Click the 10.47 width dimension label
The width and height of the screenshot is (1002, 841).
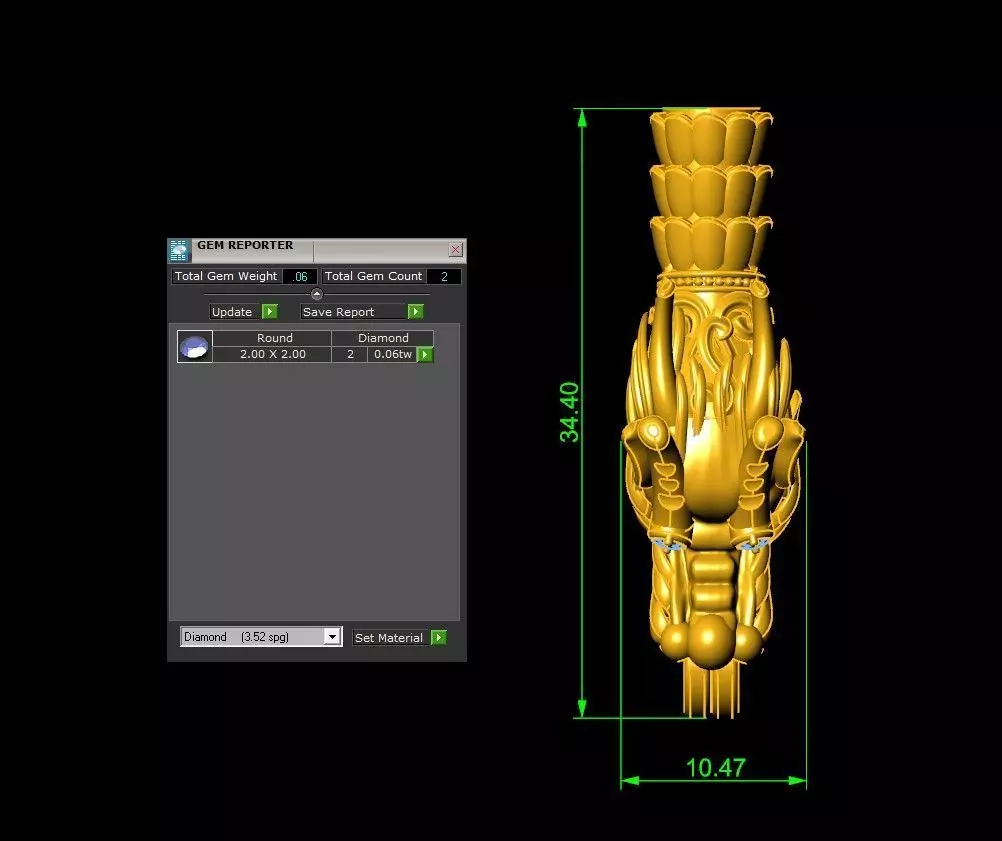(x=716, y=768)
